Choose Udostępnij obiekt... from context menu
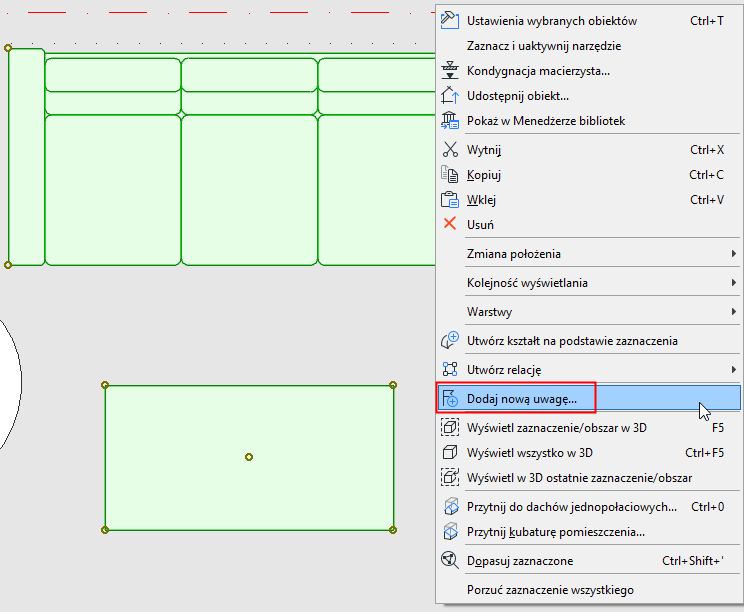The image size is (744, 612). 588,96
